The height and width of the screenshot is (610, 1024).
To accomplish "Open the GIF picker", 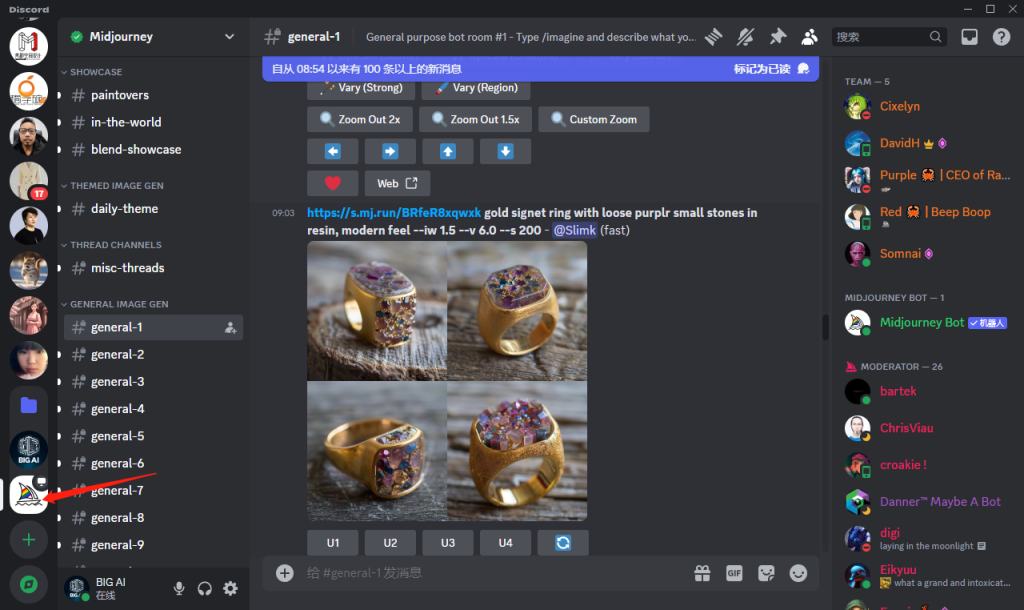I will (734, 573).
